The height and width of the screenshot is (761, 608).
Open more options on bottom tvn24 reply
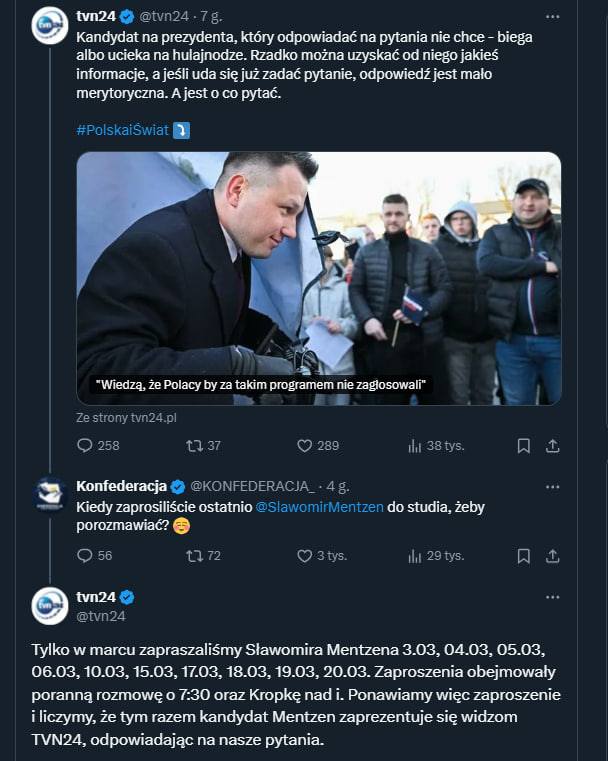[553, 597]
